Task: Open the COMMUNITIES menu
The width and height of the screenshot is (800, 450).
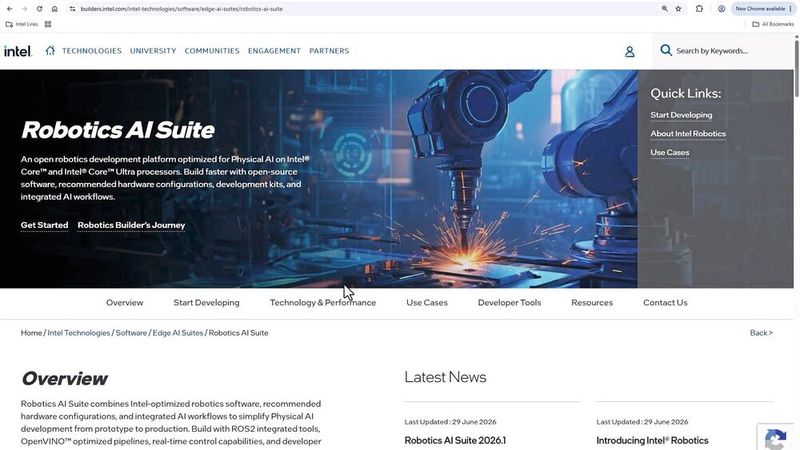Action: click(212, 51)
